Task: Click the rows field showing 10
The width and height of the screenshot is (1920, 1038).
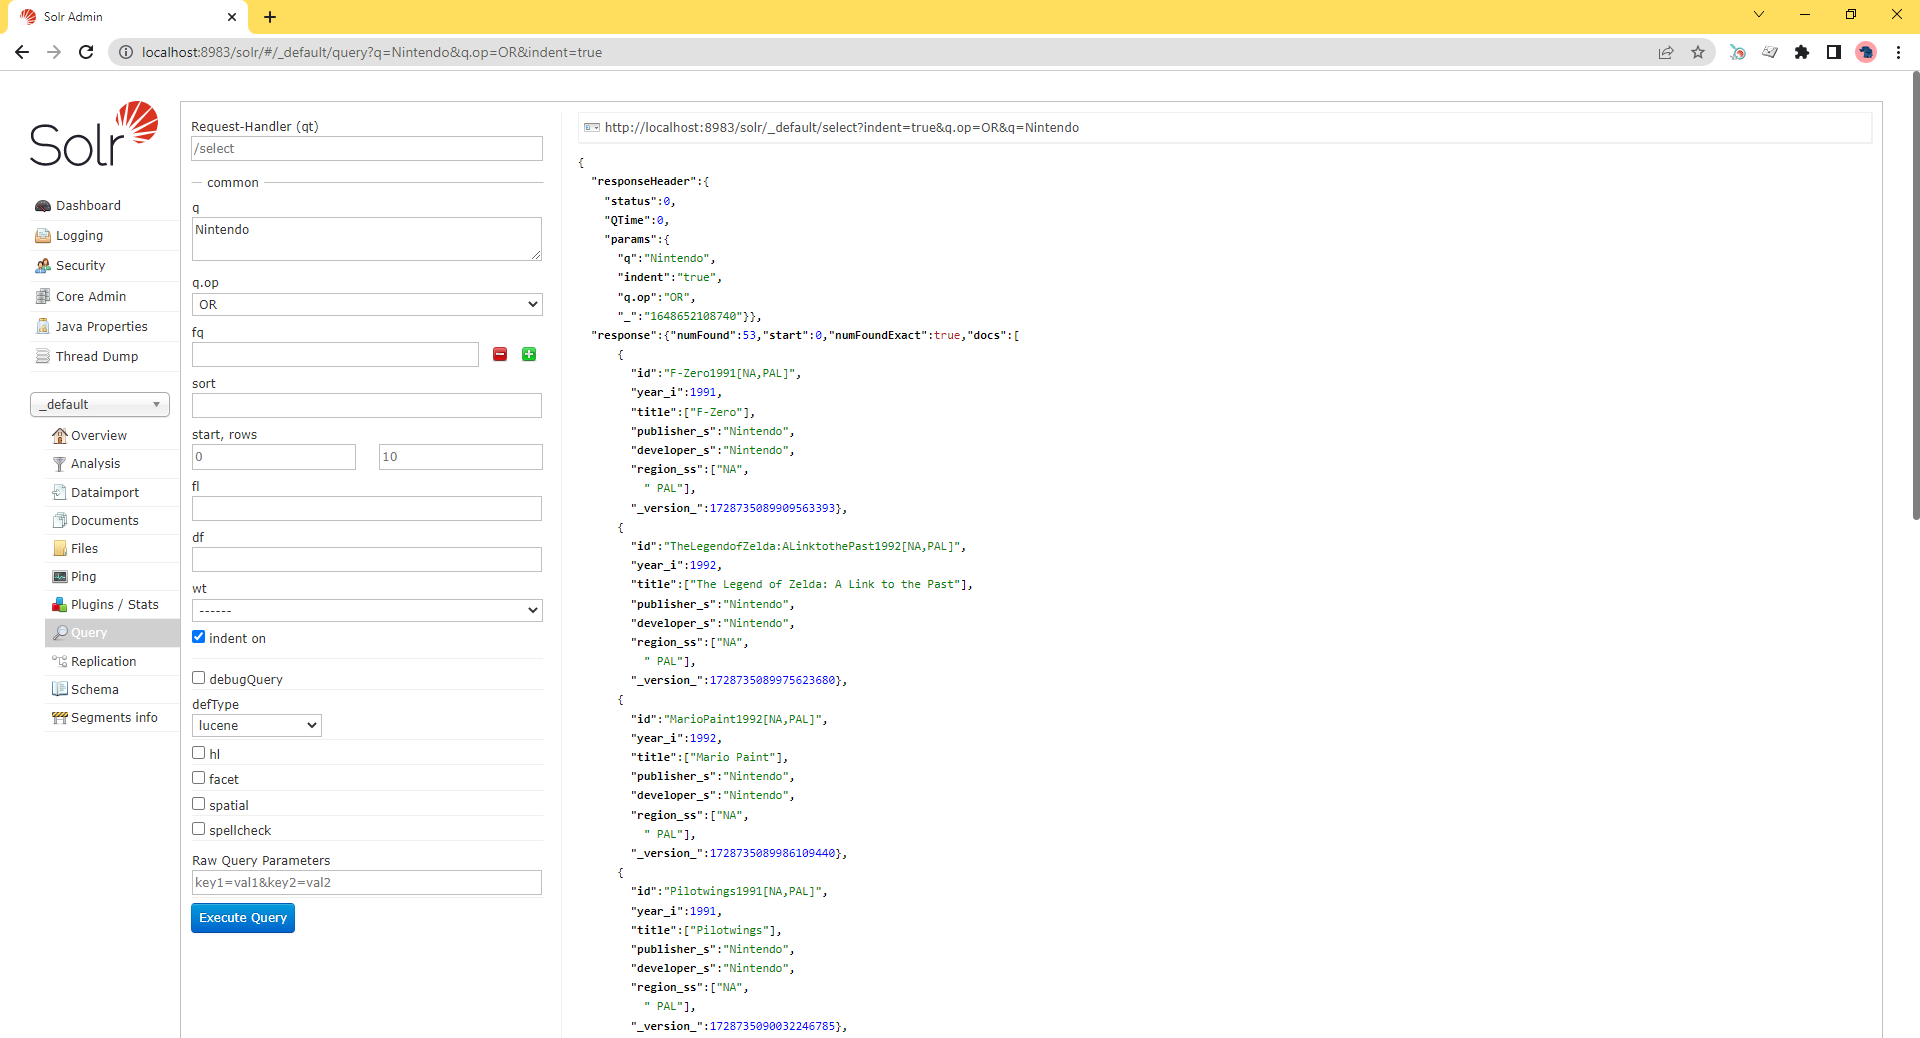Action: (461, 457)
